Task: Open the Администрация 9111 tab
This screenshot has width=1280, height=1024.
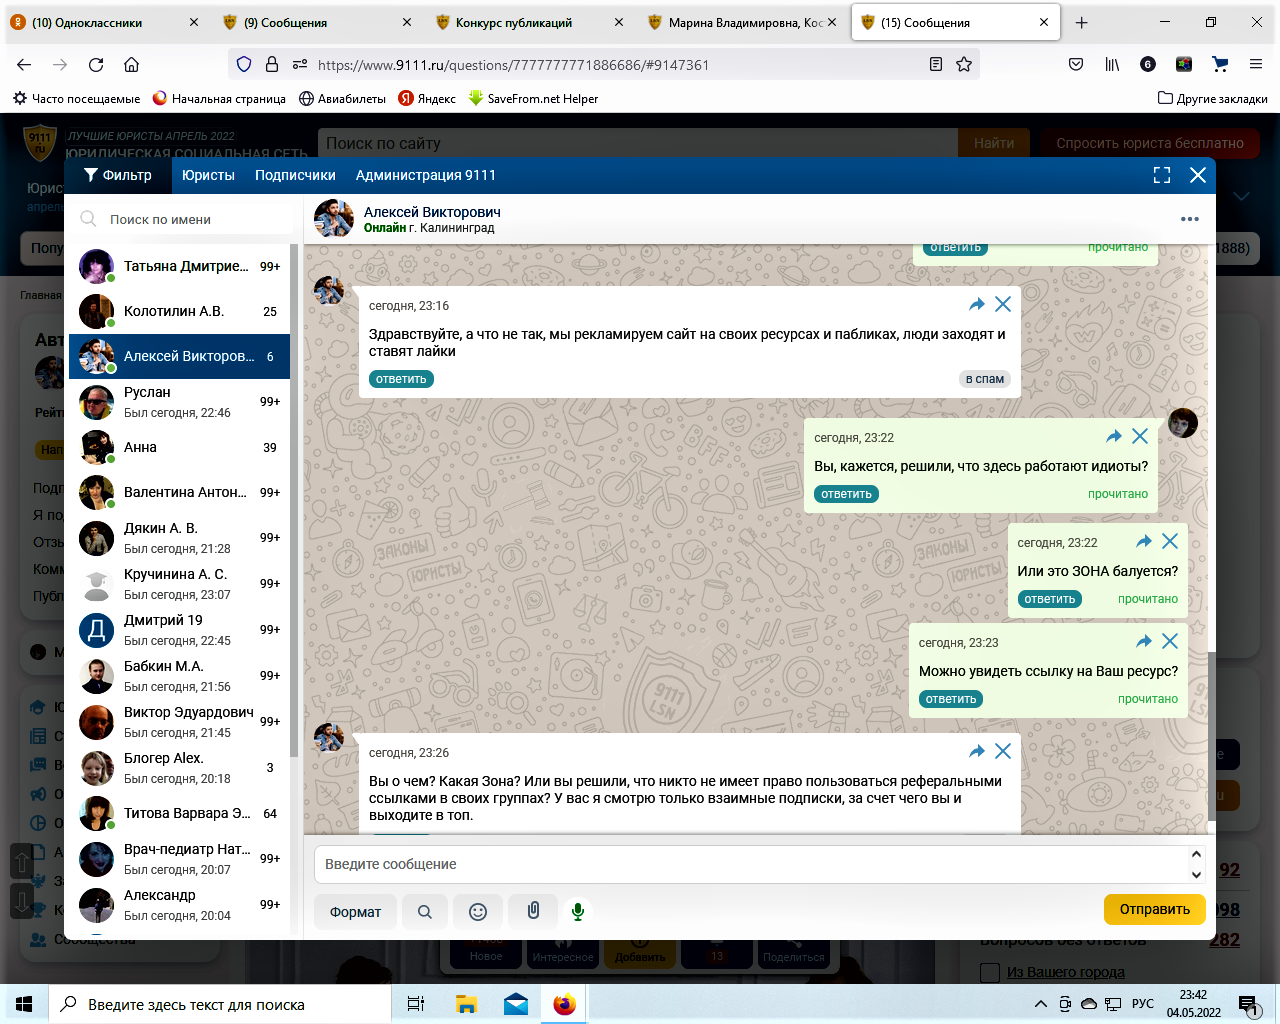Action: [x=425, y=175]
